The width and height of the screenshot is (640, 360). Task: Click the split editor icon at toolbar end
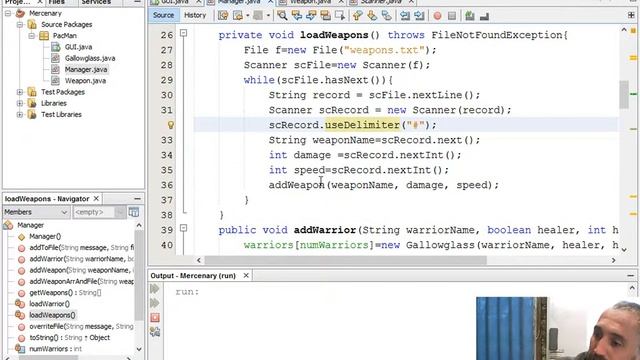(x=631, y=15)
